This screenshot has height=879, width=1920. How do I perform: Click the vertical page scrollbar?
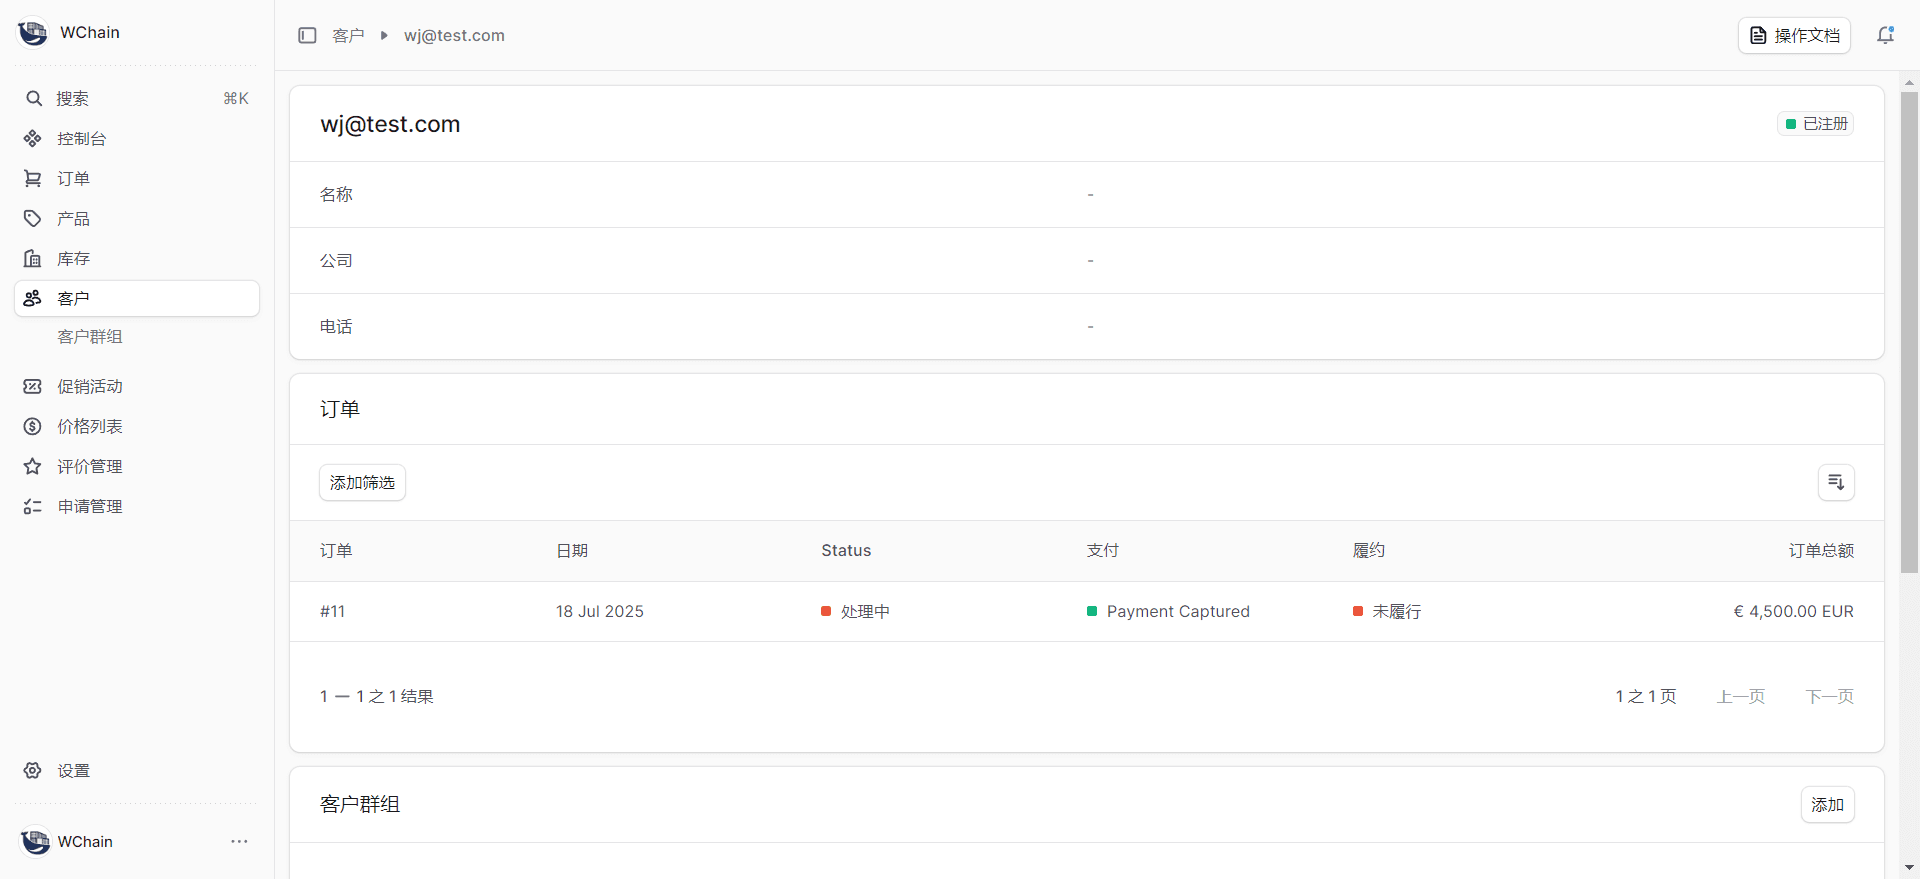1909,330
